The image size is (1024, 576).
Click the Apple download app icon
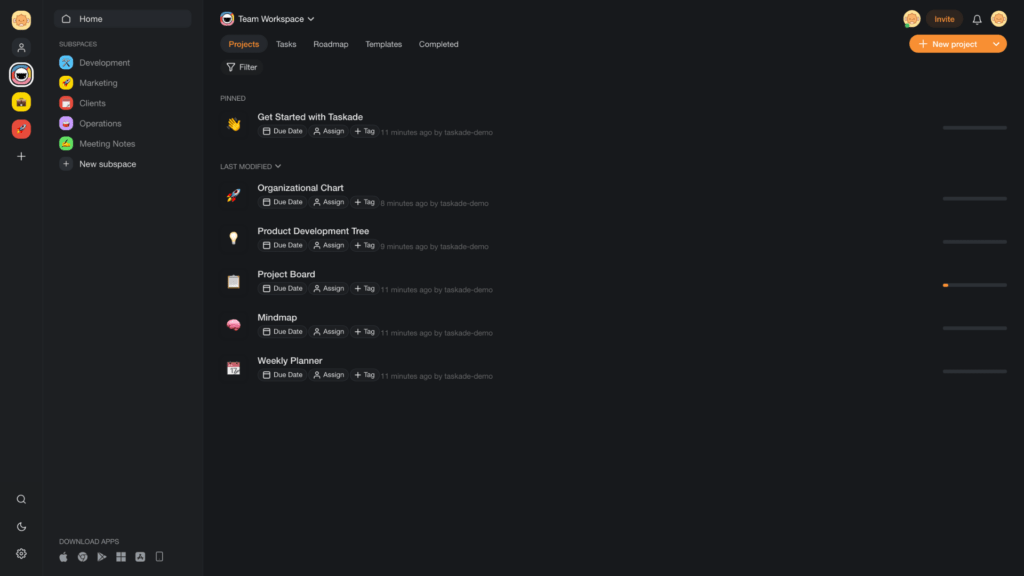(x=63, y=557)
